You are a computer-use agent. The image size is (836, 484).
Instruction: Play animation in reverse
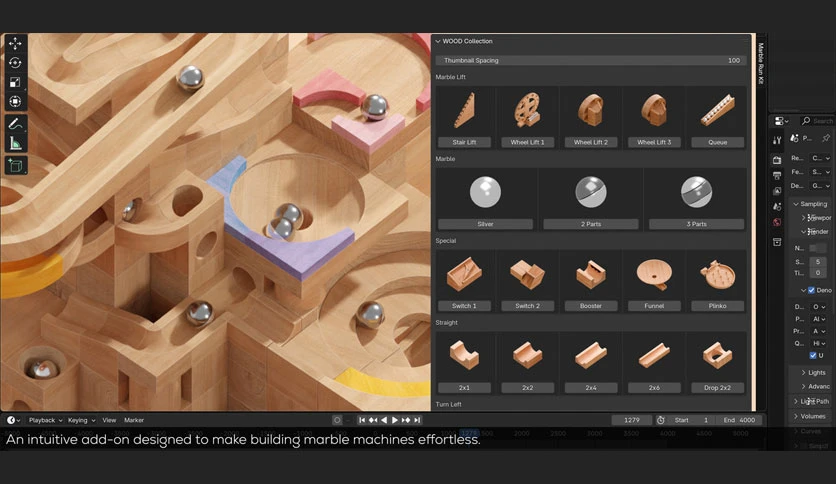pyautogui.click(x=384, y=420)
